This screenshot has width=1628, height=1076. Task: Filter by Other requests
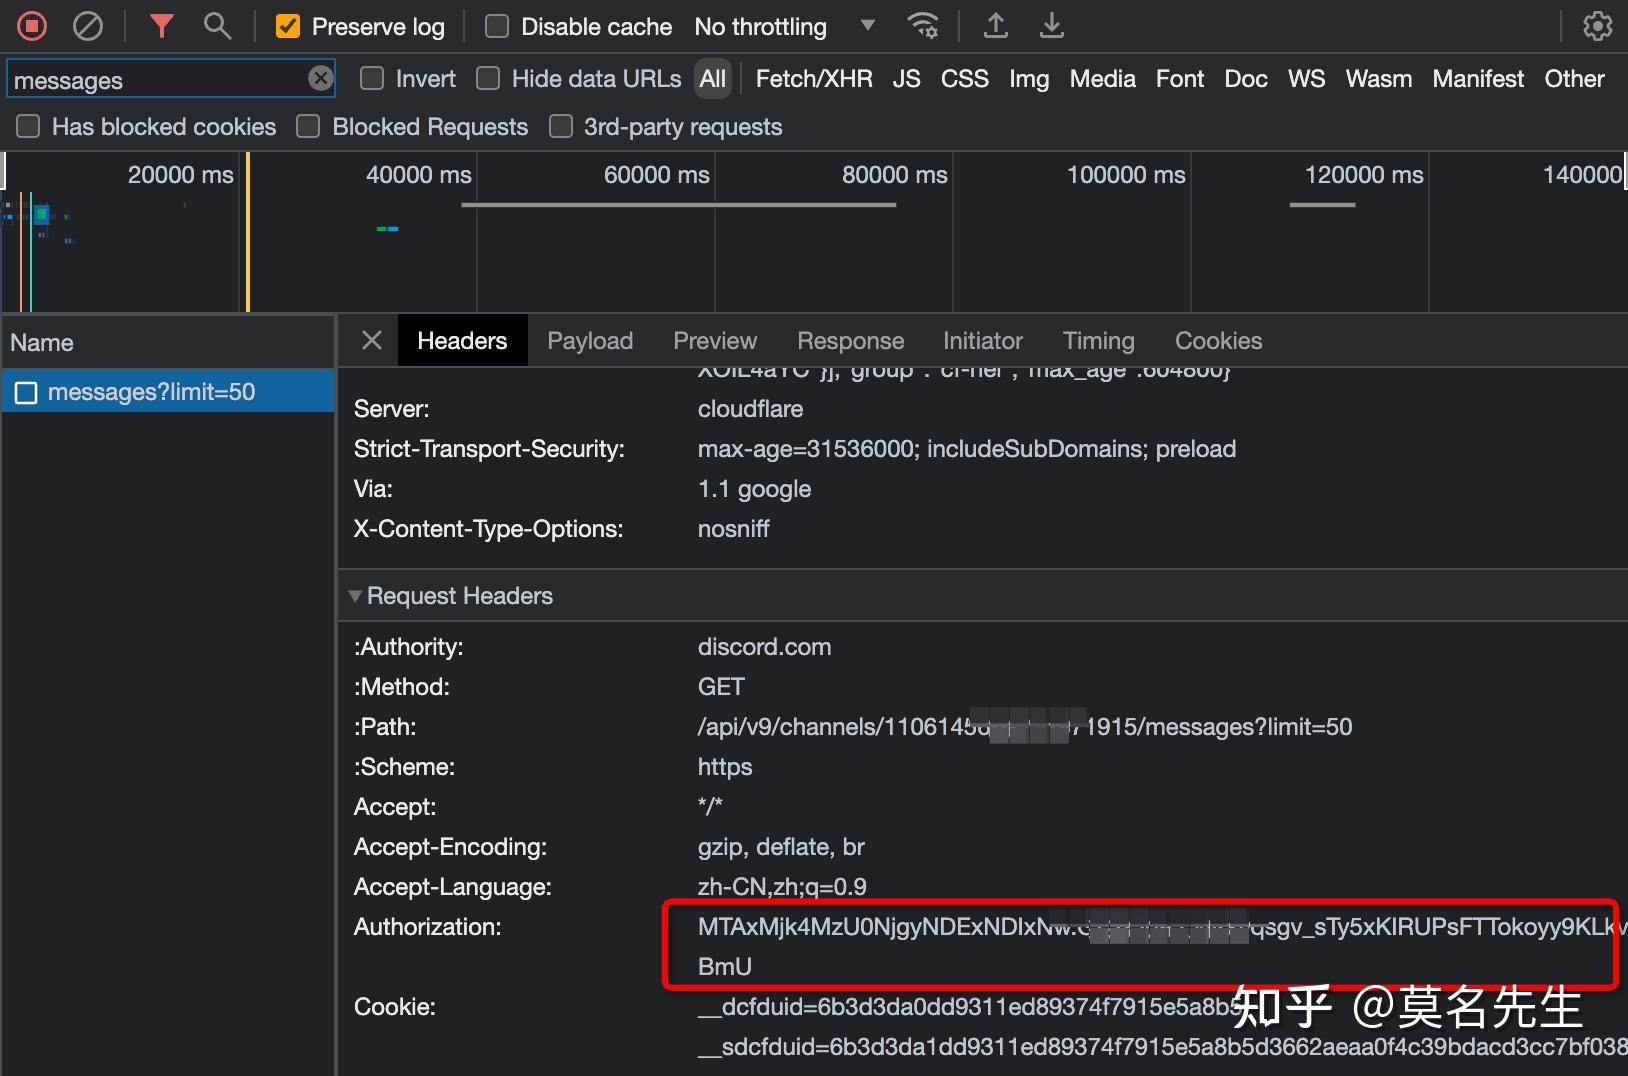1574,78
